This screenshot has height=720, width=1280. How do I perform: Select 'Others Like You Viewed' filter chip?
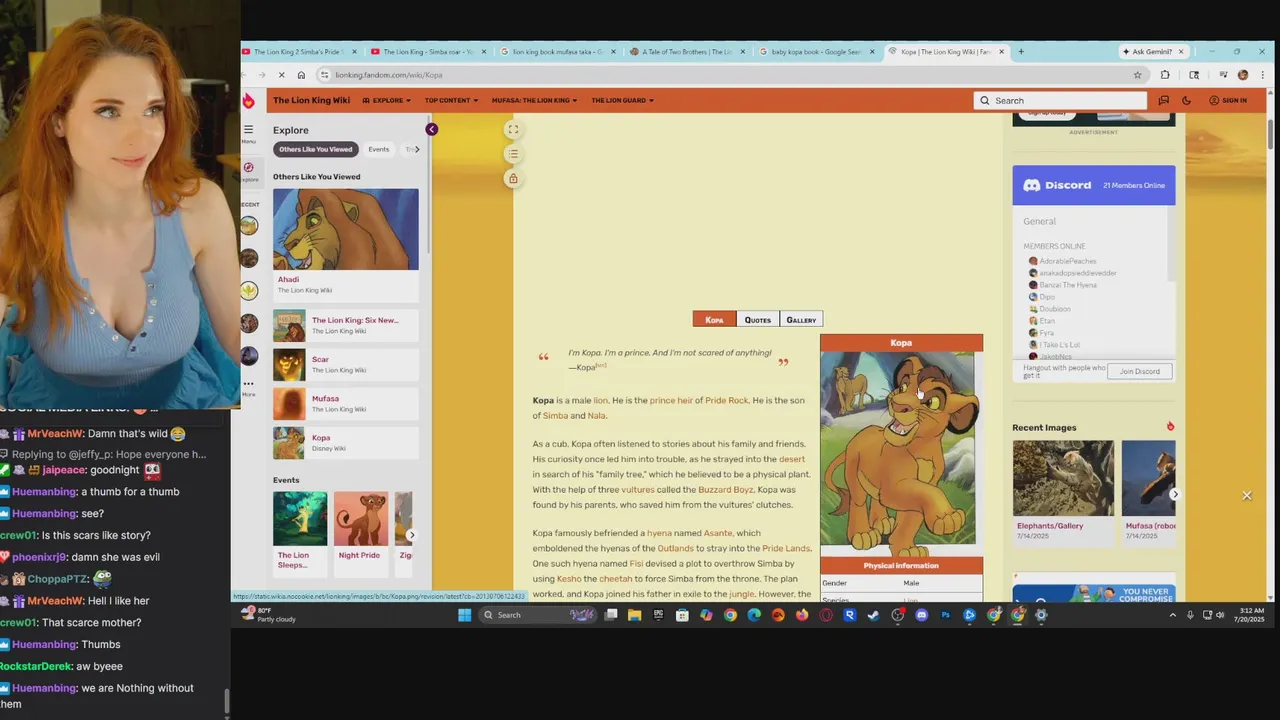tap(316, 149)
